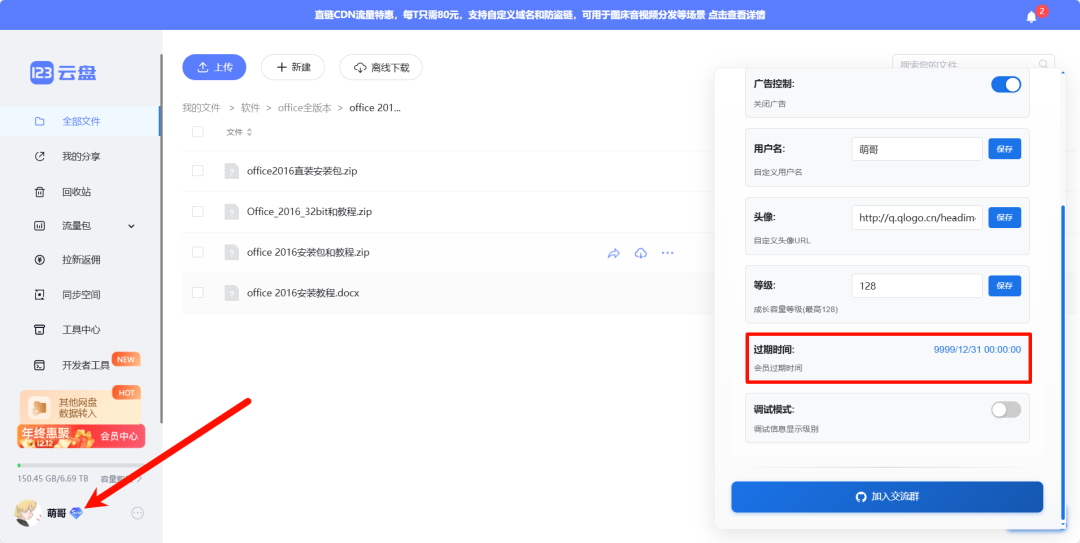Select checkbox for office 2016安装包和教程.zip
The width and height of the screenshot is (1080, 543).
pos(198,252)
